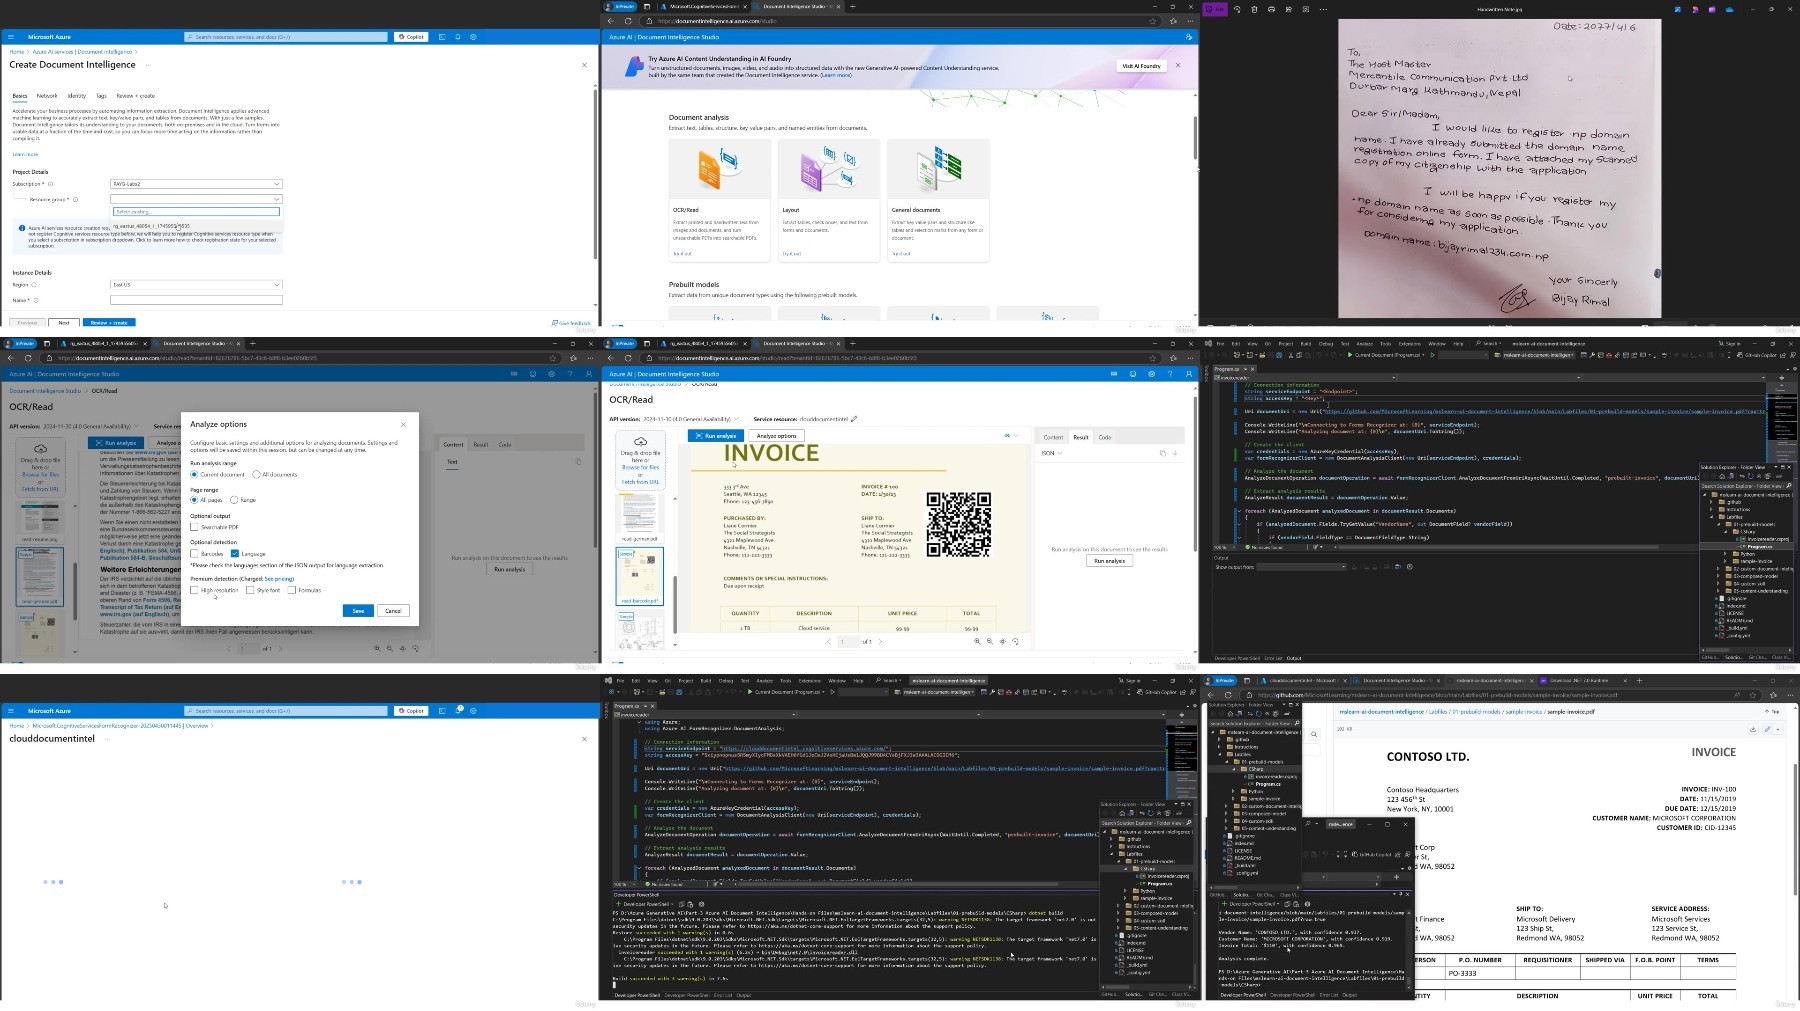Close the Analyze options dialog with X
This screenshot has height=1011, width=1800.
[404, 424]
